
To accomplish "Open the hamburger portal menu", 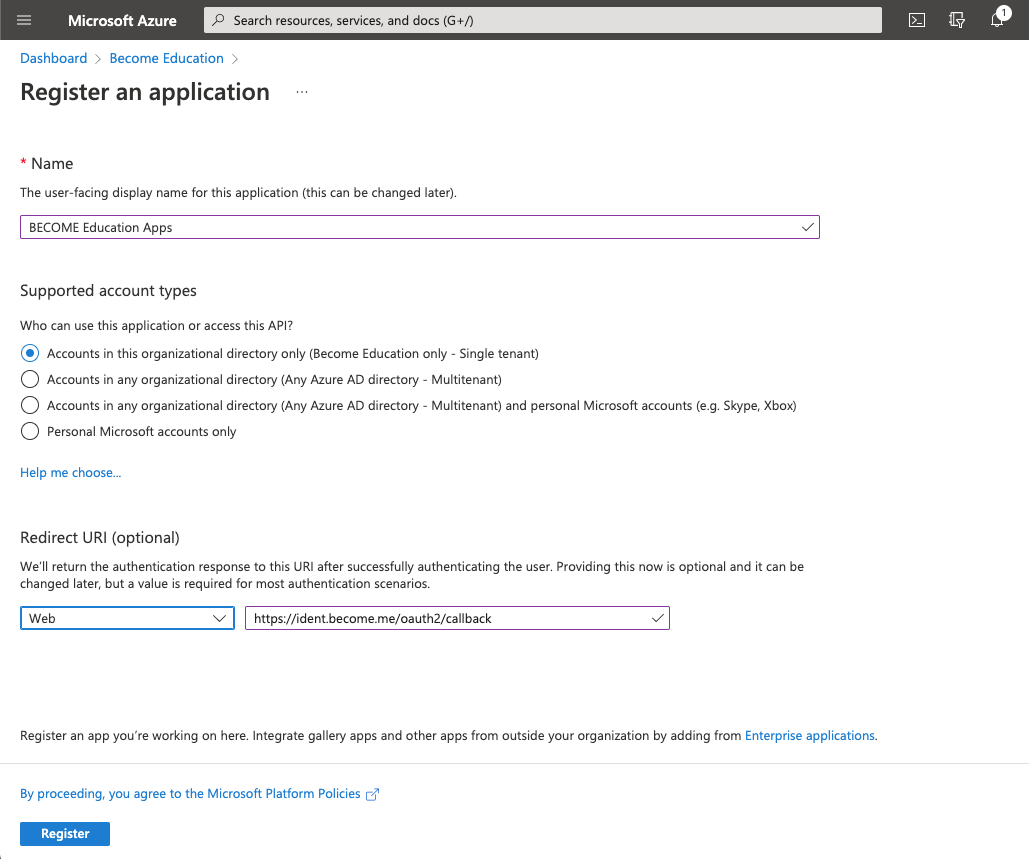I will point(24,20).
